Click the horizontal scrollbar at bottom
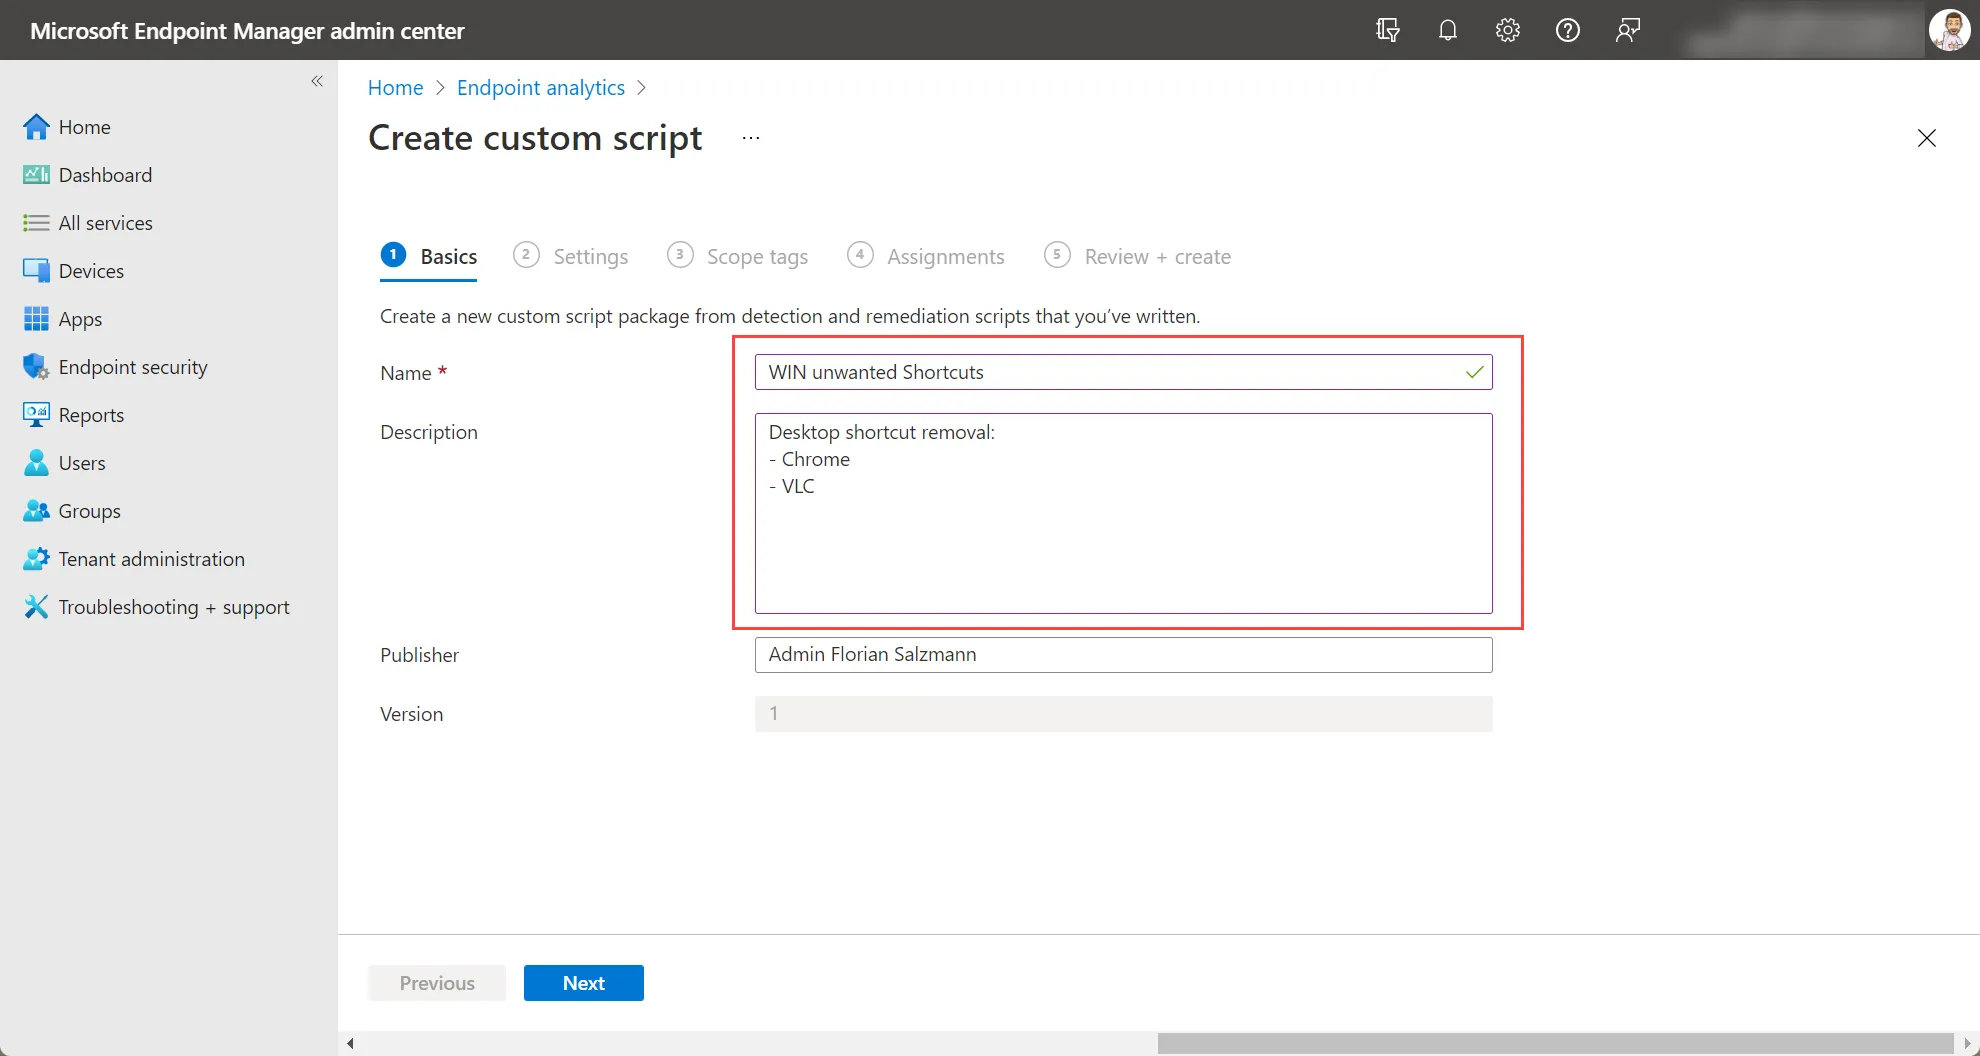This screenshot has width=1980, height=1056. pos(1555,1043)
